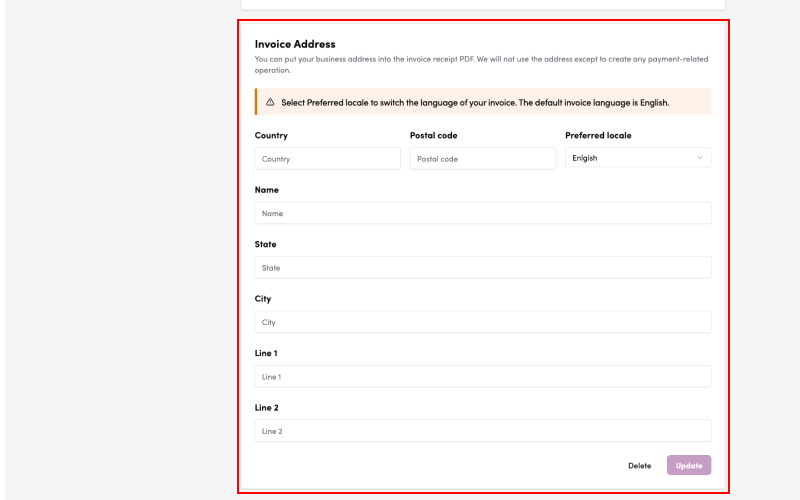Click the Line 1 field label

[x=266, y=353]
